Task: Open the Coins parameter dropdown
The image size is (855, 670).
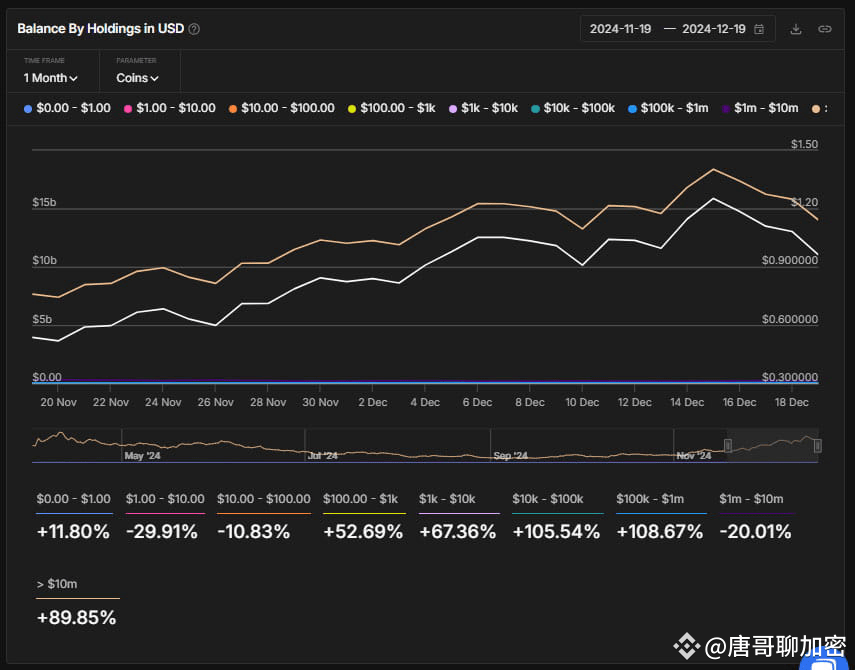Action: [x=137, y=79]
